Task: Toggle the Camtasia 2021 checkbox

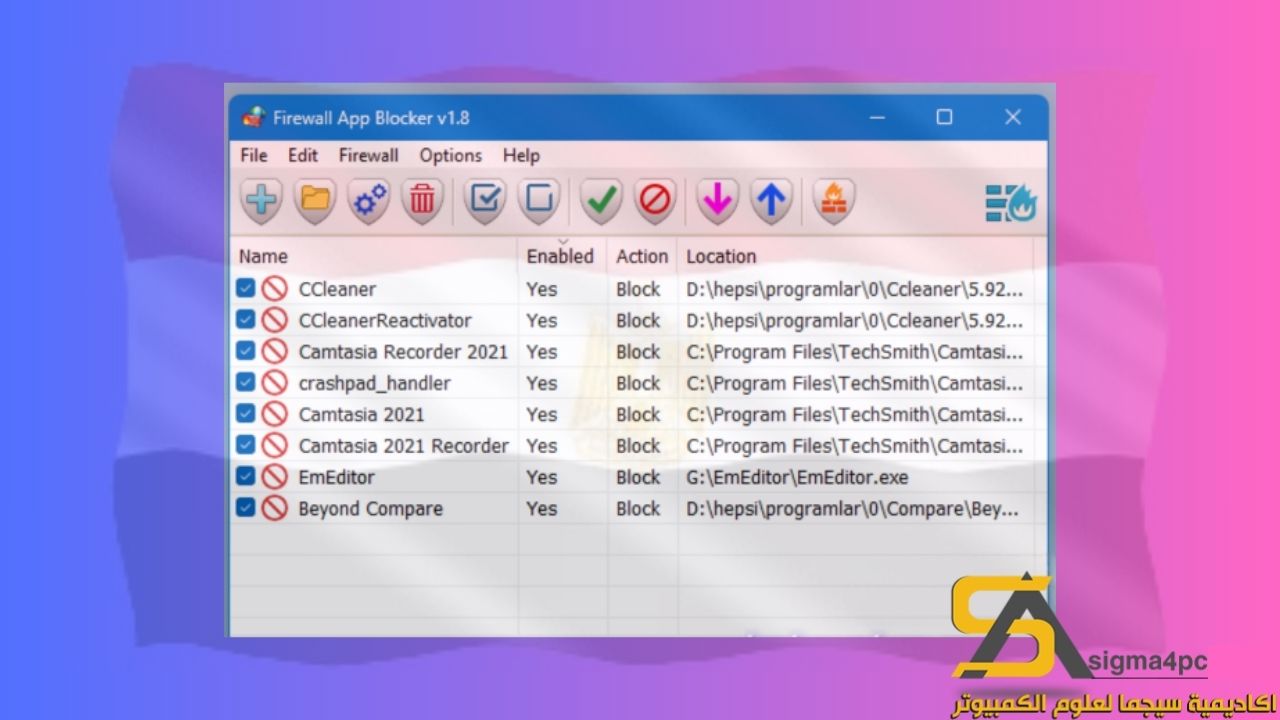Action: pyautogui.click(x=246, y=413)
